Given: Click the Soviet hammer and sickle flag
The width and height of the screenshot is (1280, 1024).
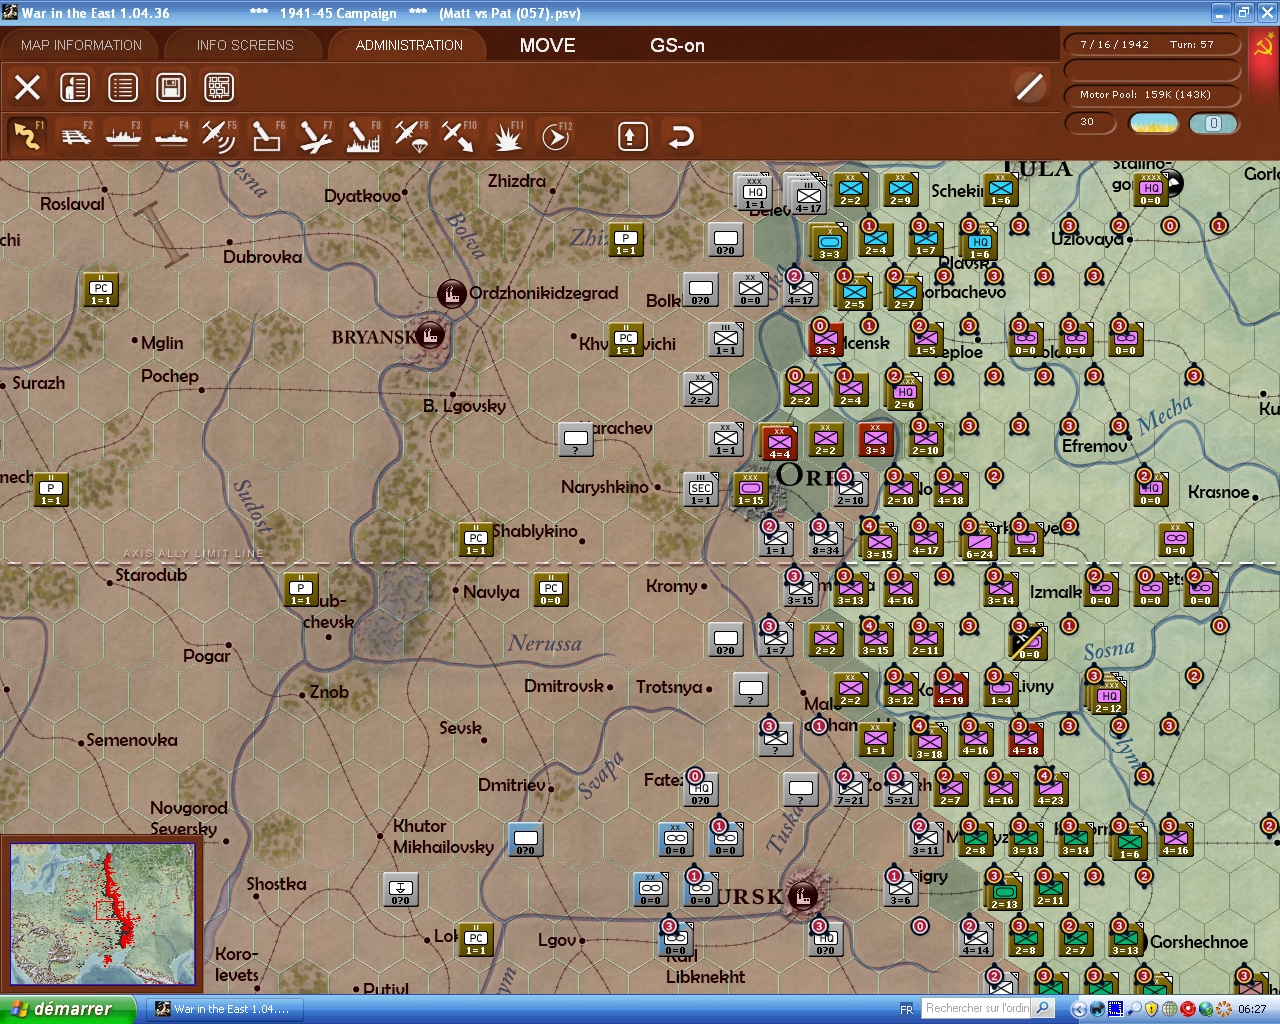Looking at the screenshot, I should click(x=1263, y=46).
